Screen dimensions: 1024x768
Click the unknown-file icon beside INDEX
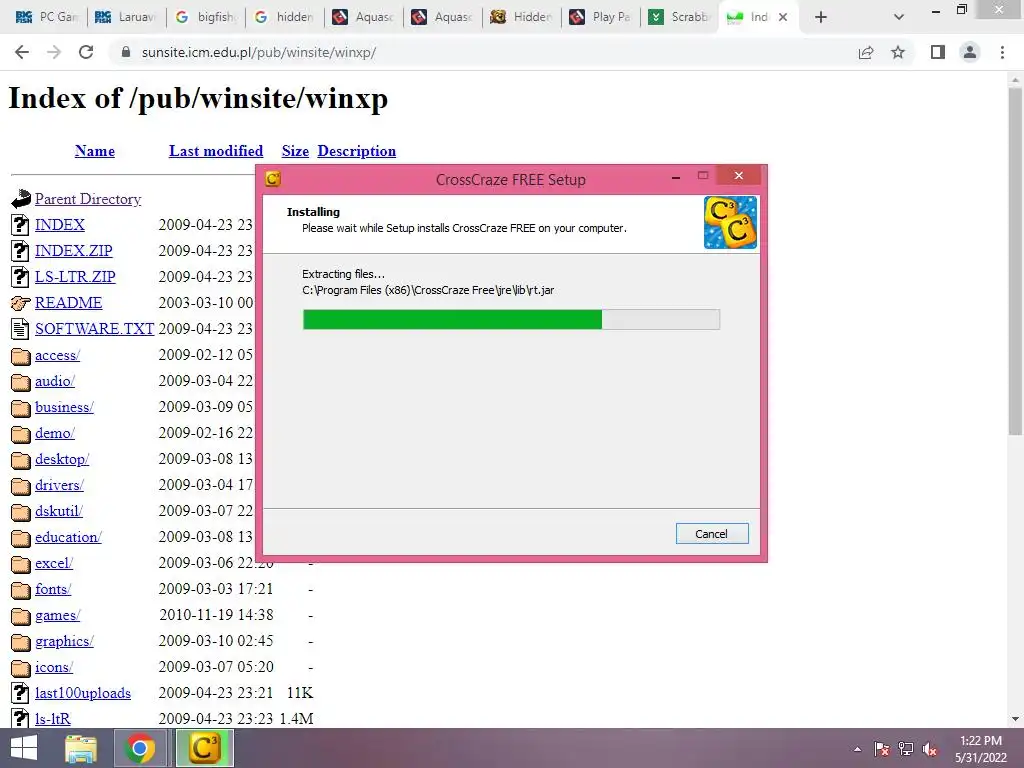coord(20,225)
